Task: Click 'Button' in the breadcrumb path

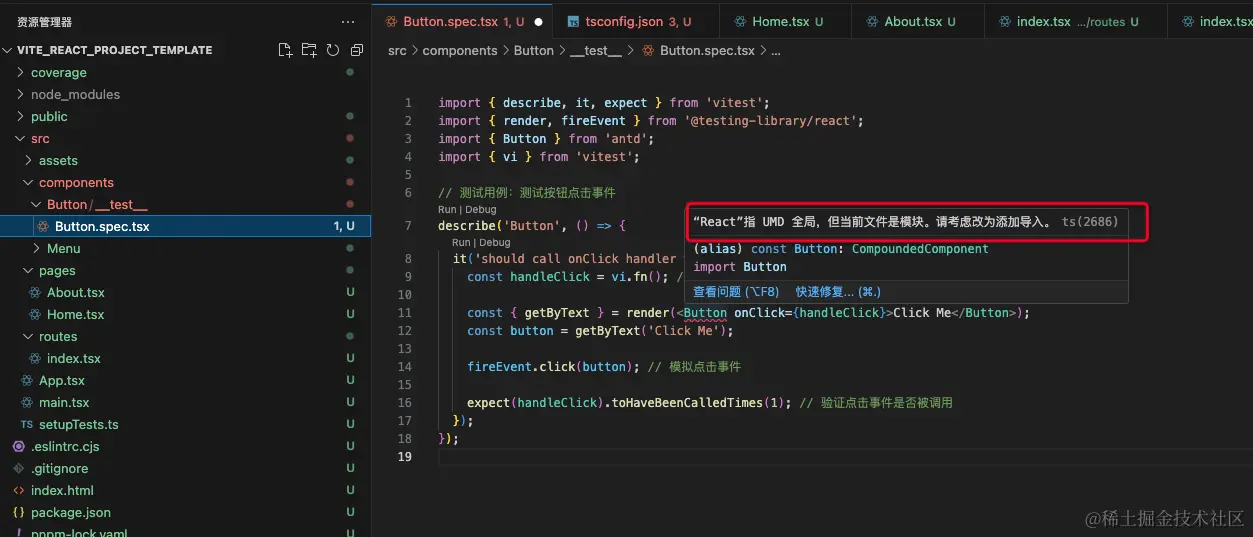Action: click(534, 50)
